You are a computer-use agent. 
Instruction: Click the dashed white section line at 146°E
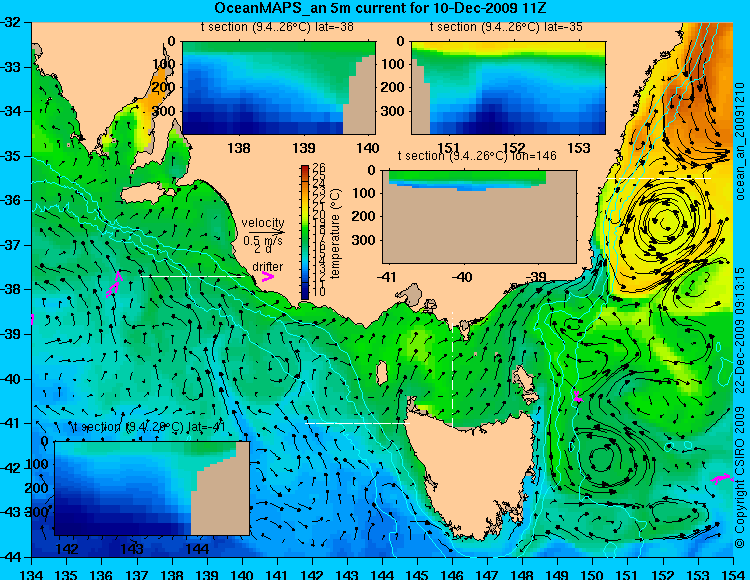pos(452,369)
